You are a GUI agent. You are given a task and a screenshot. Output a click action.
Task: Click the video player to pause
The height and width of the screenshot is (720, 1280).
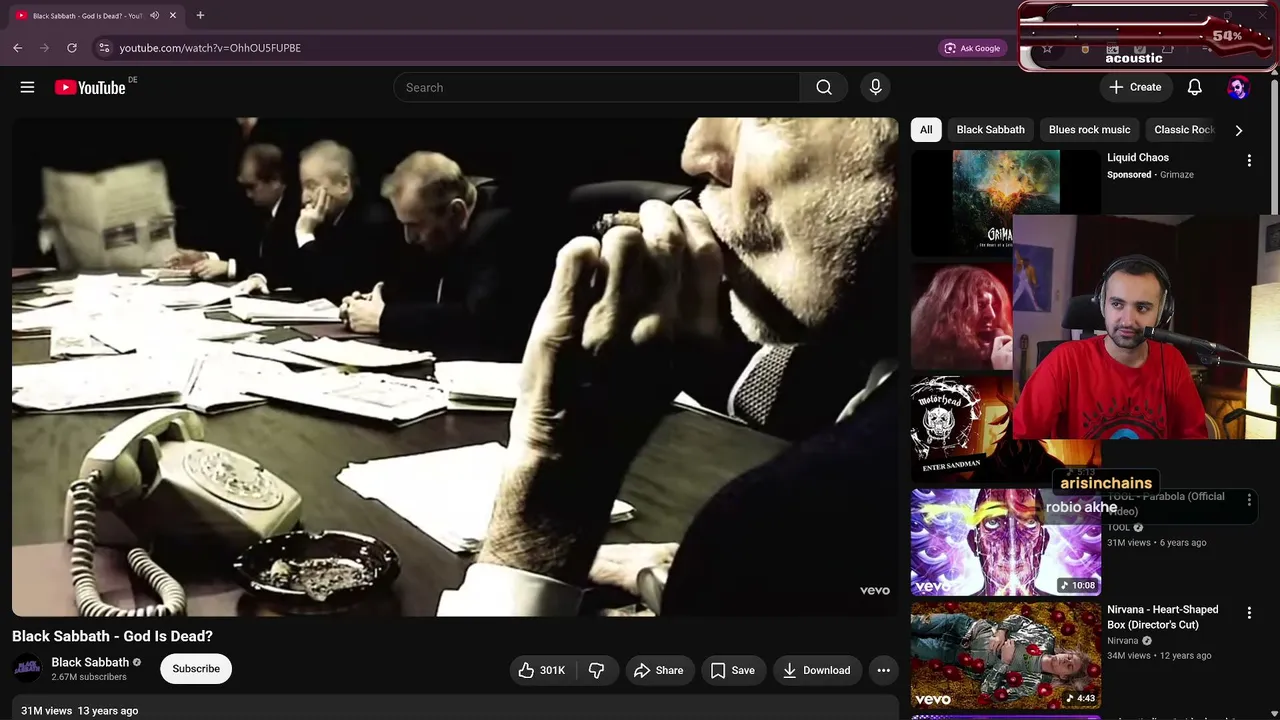(455, 366)
